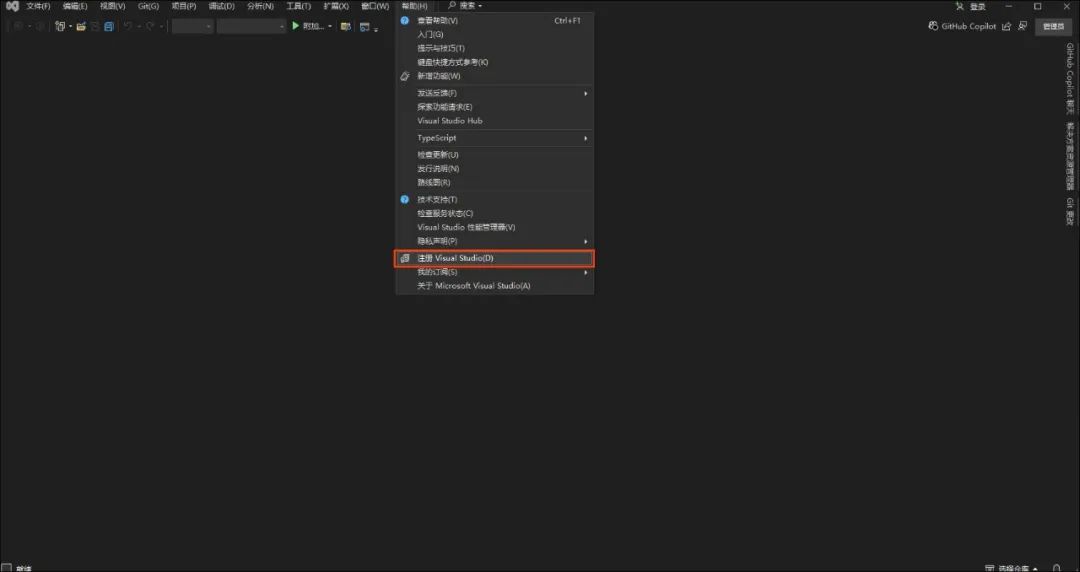Image resolution: width=1080 pixels, height=572 pixels.
Task: Select Visual Studio Hub entry
Action: tap(495, 121)
